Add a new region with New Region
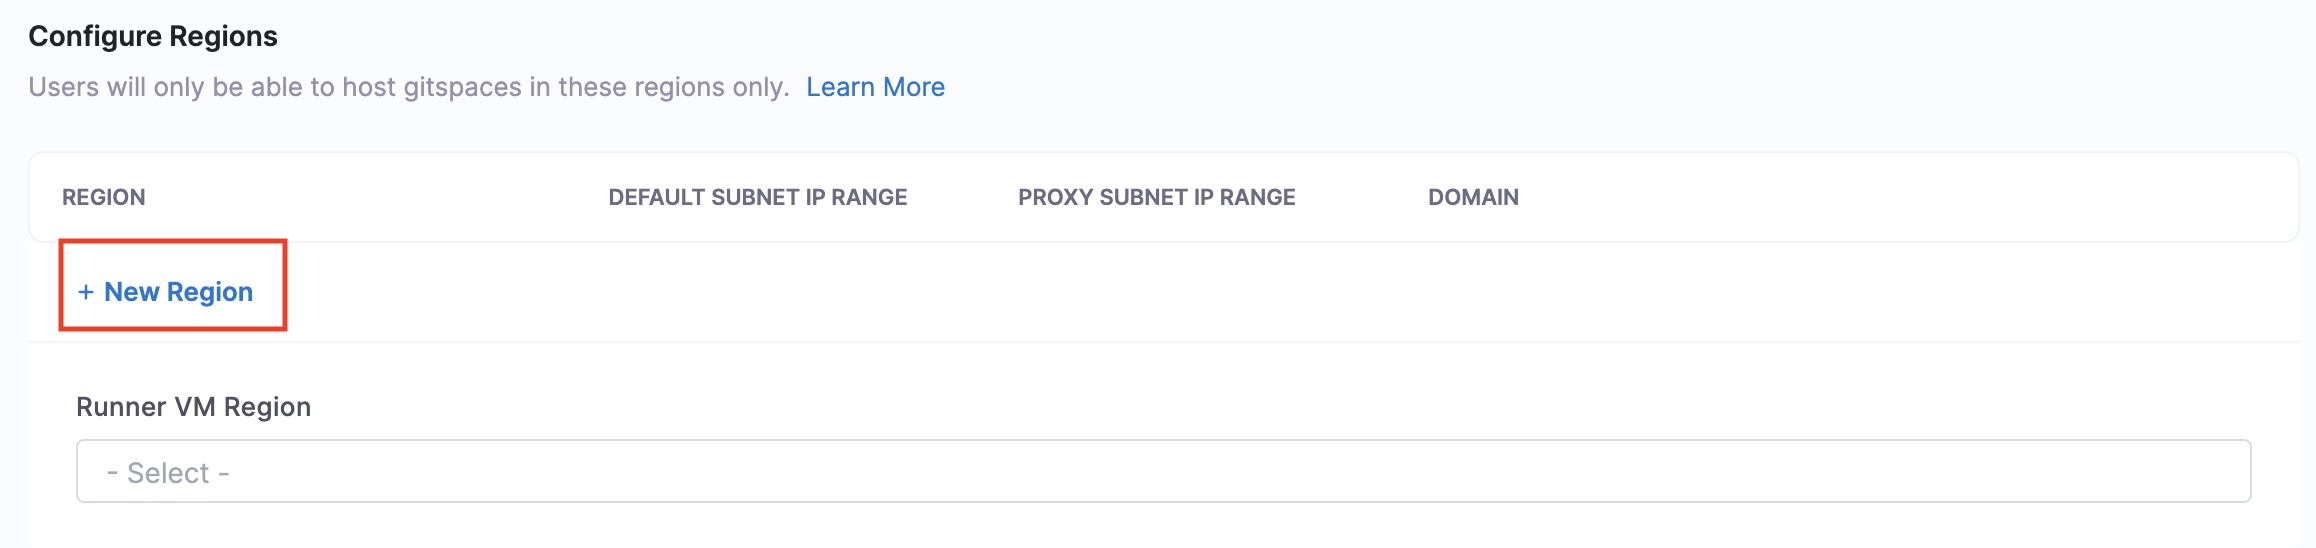Image resolution: width=2316 pixels, height=548 pixels. (x=166, y=292)
